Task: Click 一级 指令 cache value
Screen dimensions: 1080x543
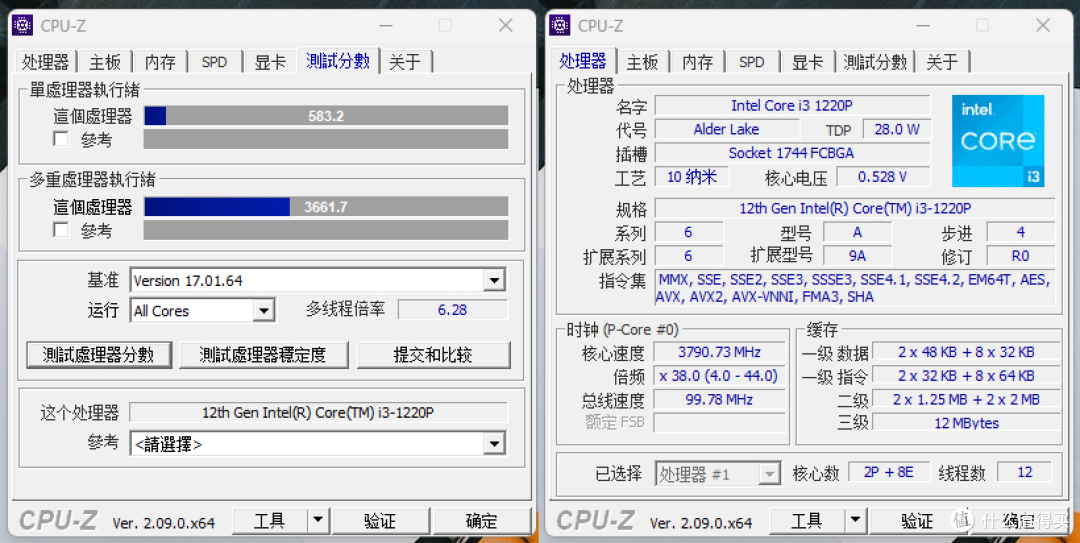Action: point(966,376)
